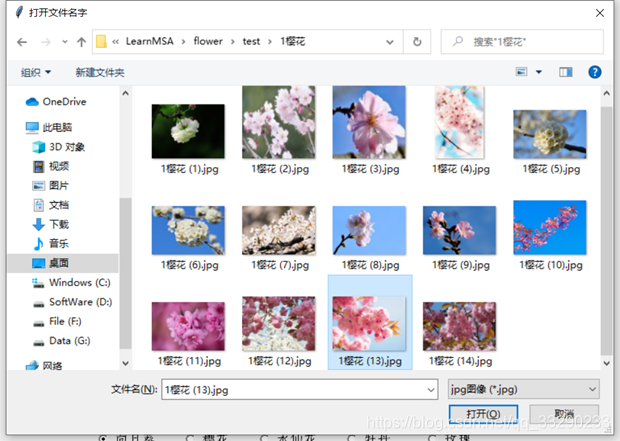Image resolution: width=620 pixels, height=441 pixels.
Task: Click the 取消 button
Action: (564, 414)
